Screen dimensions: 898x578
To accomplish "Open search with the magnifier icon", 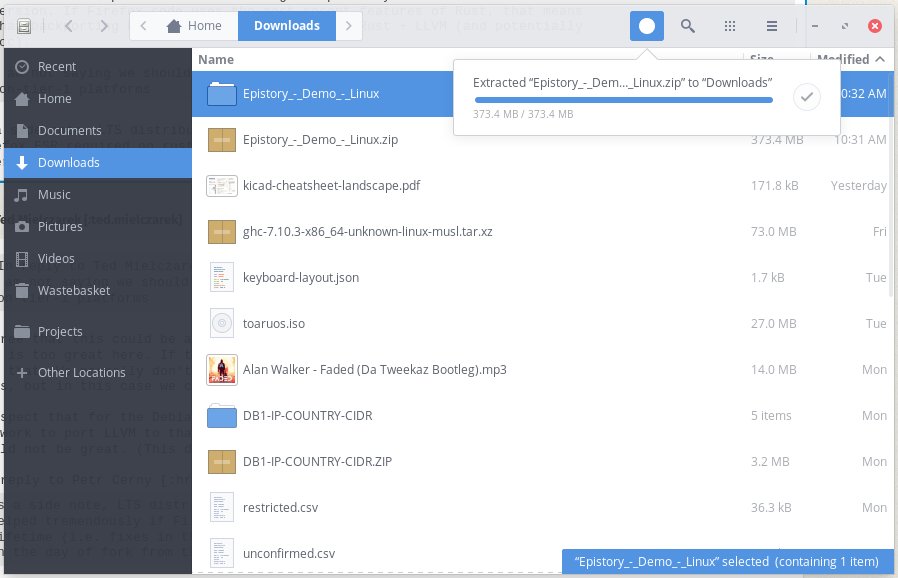I will pyautogui.click(x=688, y=26).
